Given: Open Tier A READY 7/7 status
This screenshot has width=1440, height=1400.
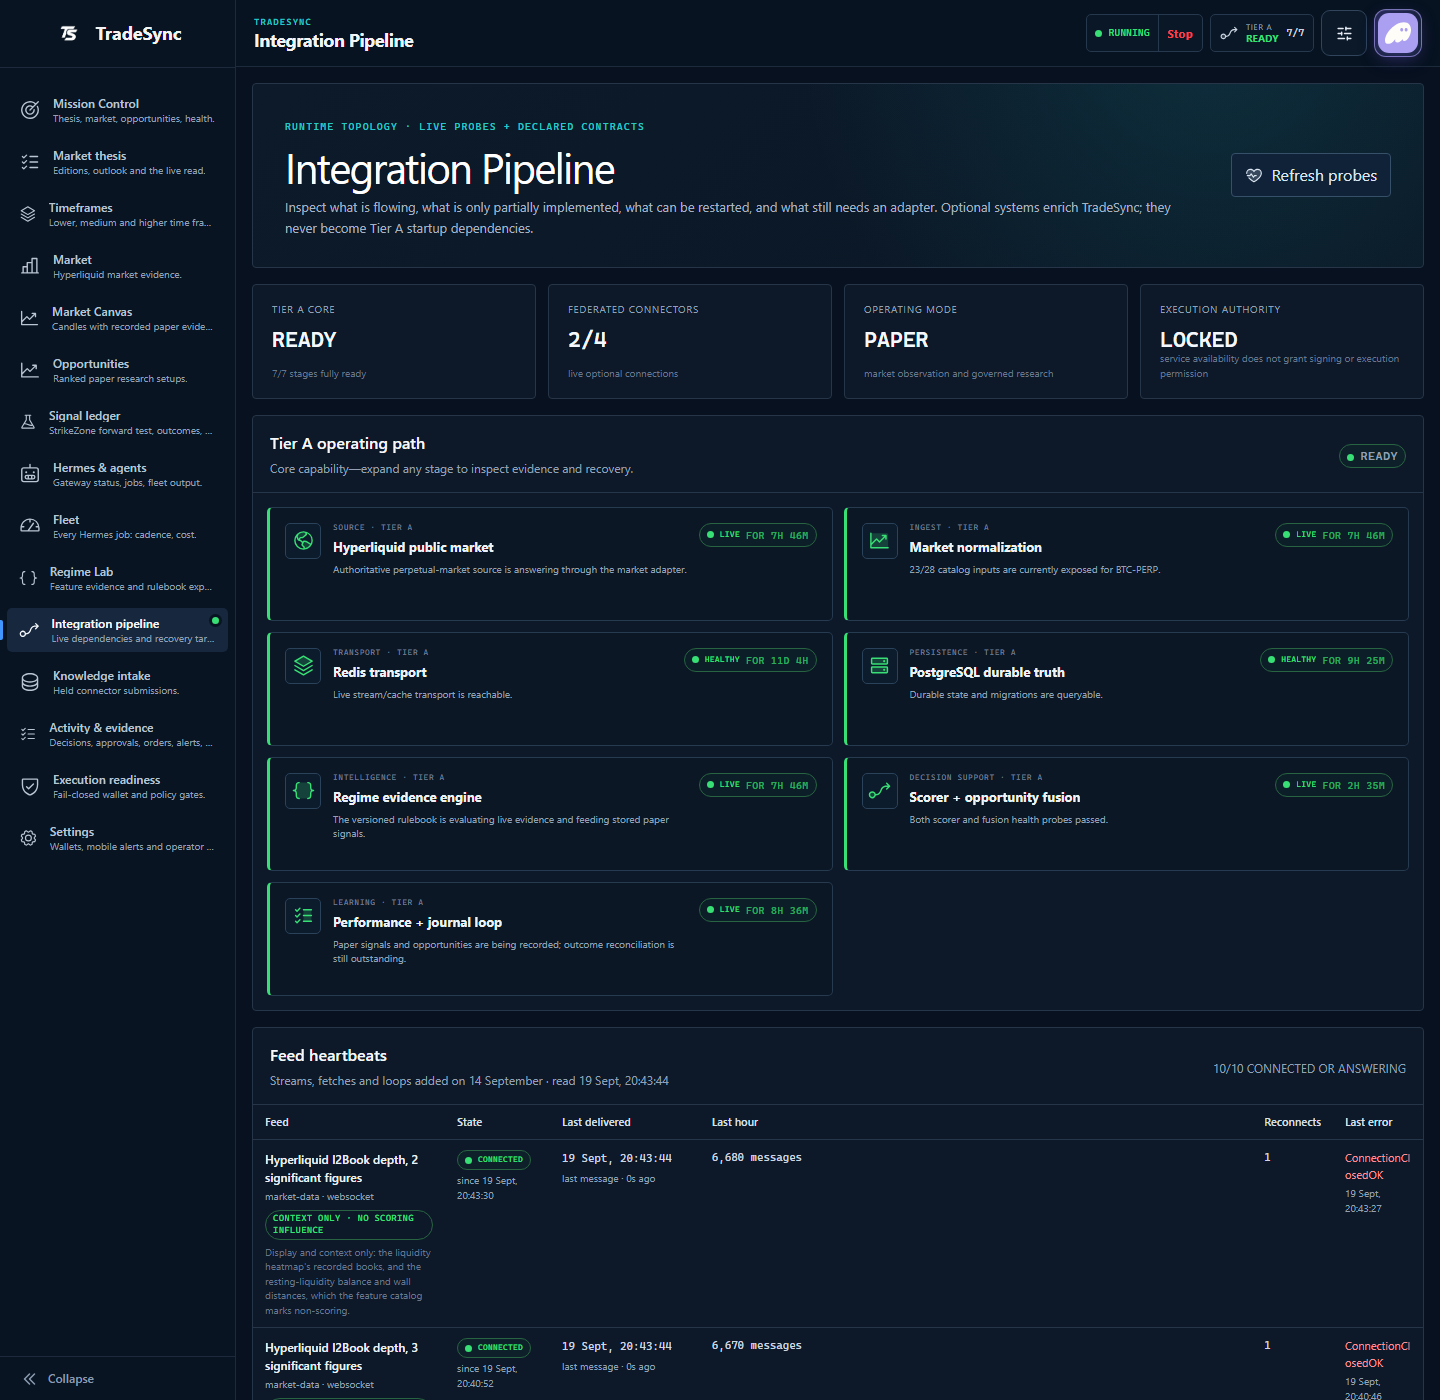Looking at the screenshot, I should 1262,33.
